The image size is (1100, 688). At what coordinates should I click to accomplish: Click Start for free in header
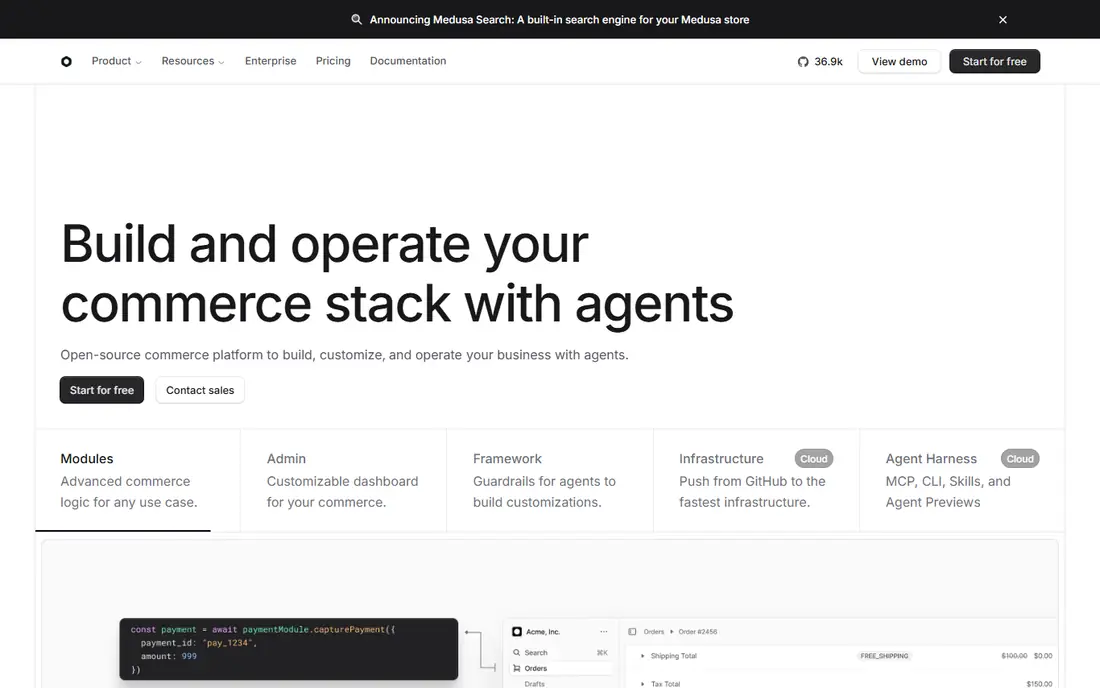coord(994,62)
